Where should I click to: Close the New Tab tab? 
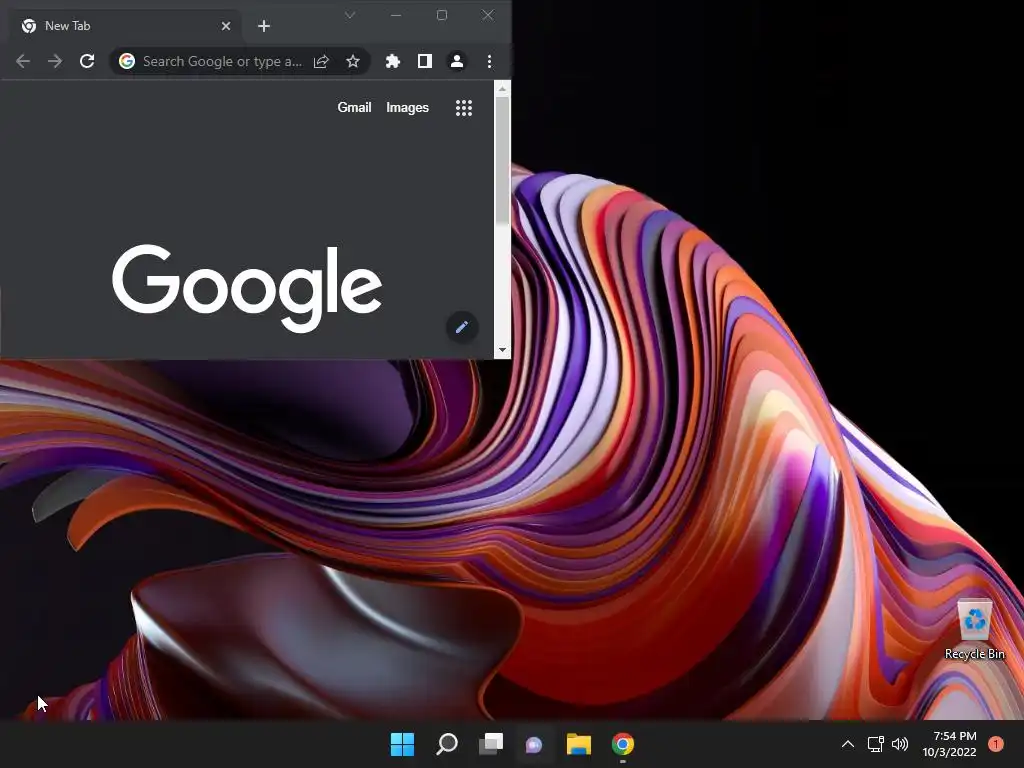(226, 26)
